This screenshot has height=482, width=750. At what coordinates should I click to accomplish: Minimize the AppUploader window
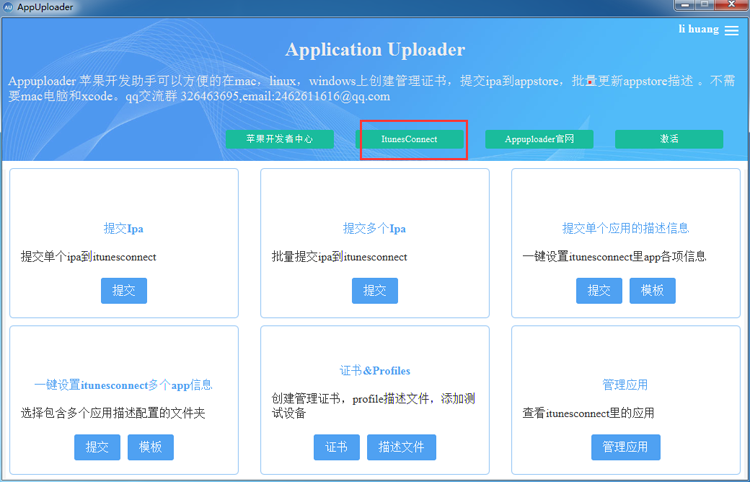[x=685, y=5]
